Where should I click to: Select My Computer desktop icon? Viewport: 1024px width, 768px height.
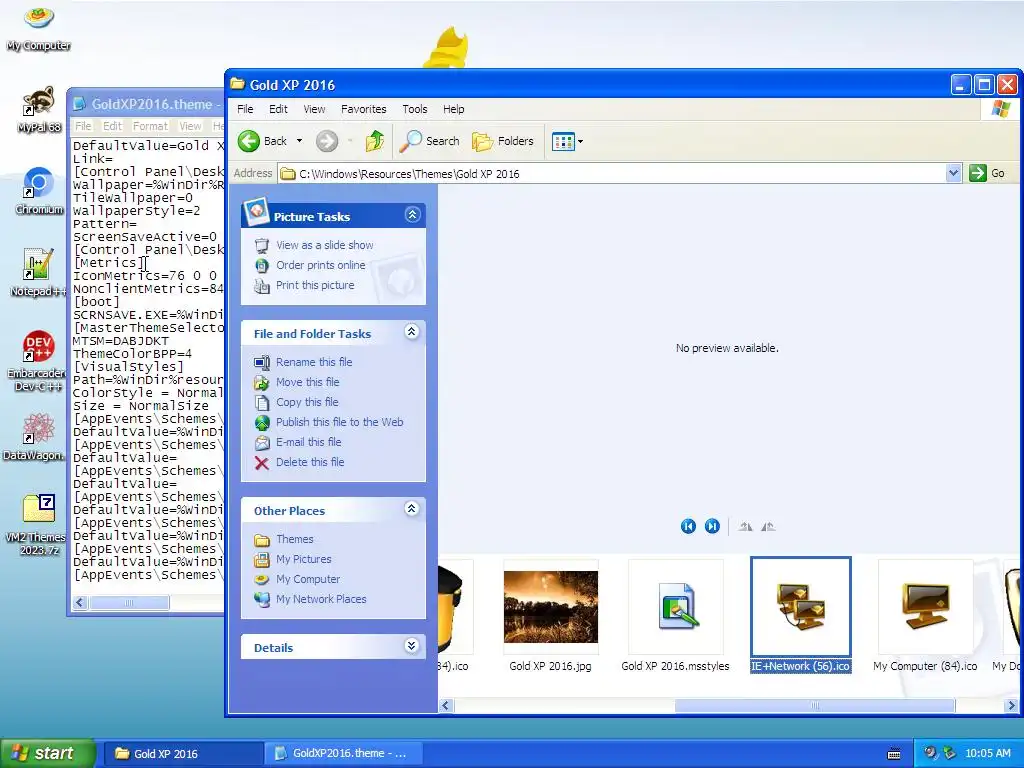tap(39, 27)
